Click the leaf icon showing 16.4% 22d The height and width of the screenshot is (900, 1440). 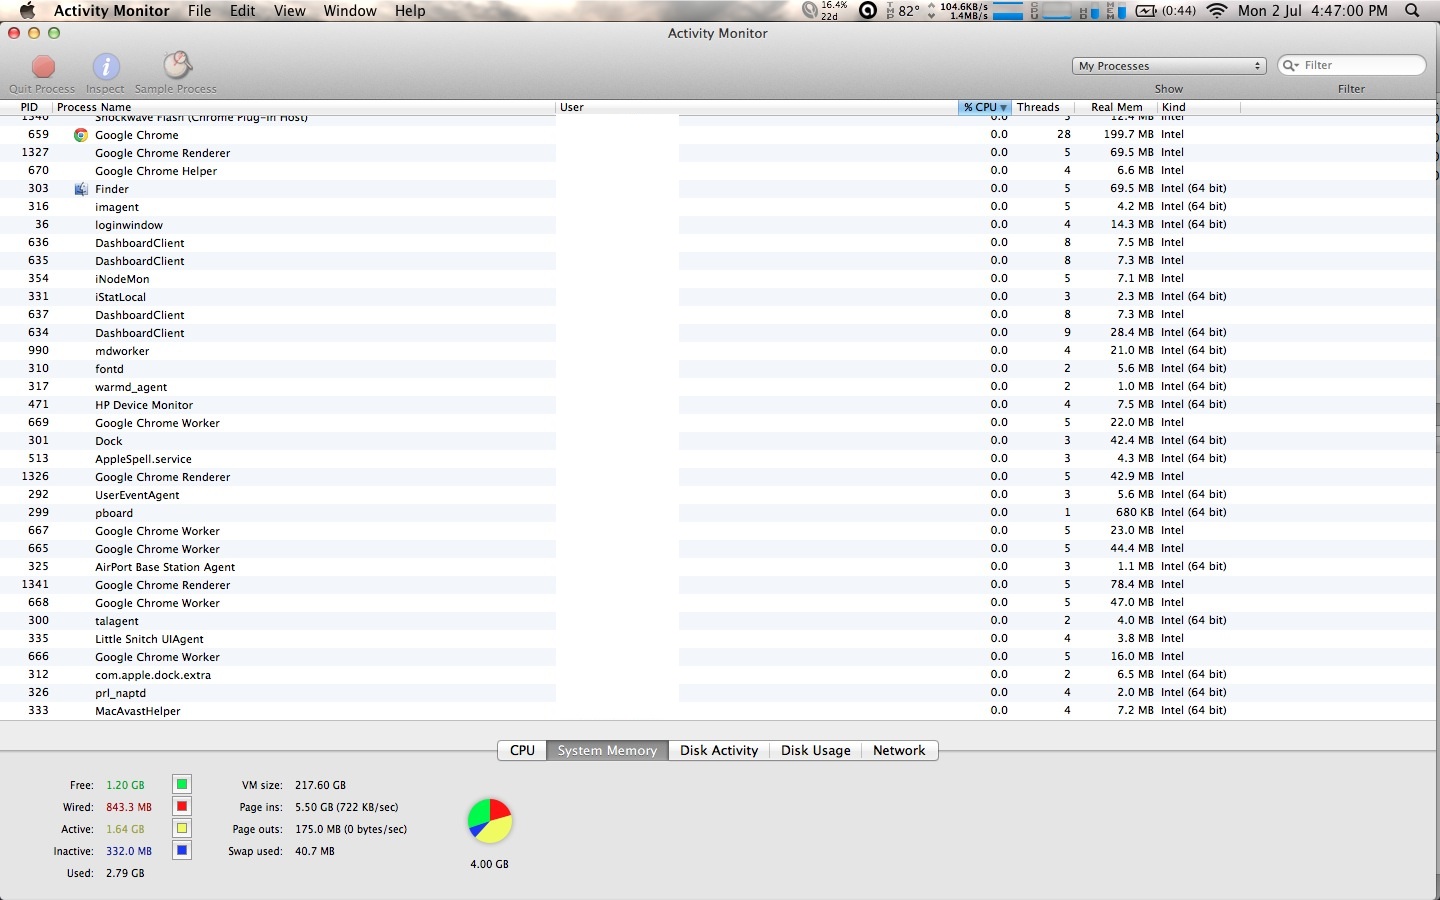click(826, 11)
